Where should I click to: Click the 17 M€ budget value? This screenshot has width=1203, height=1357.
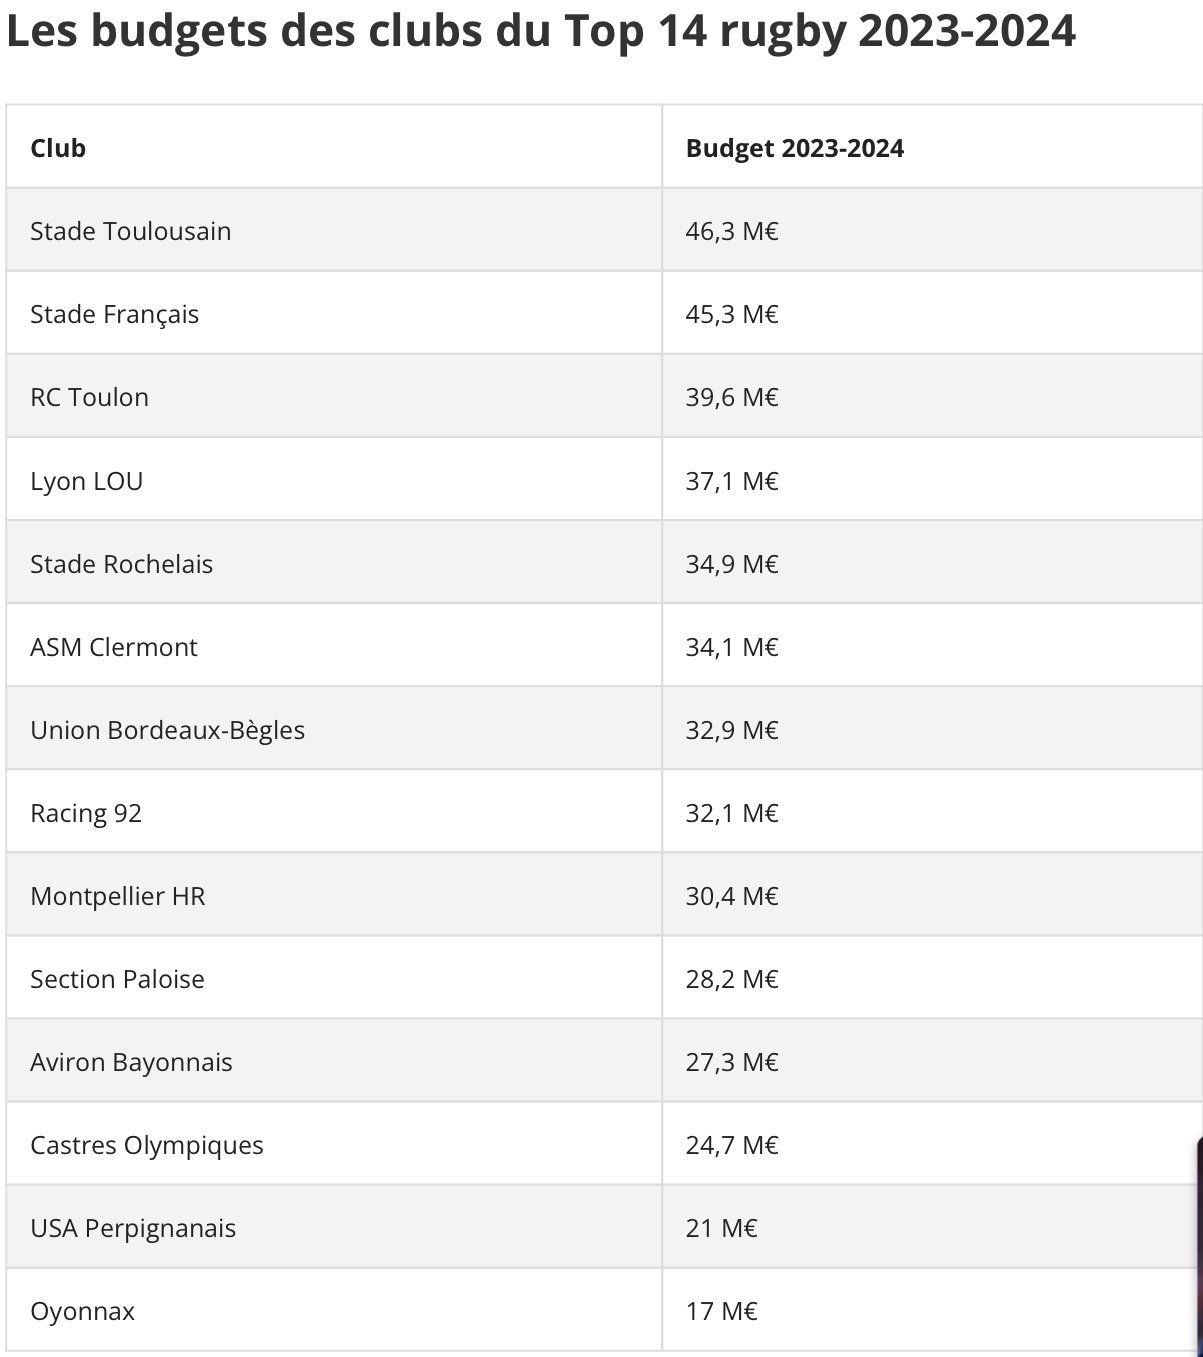point(722,1311)
